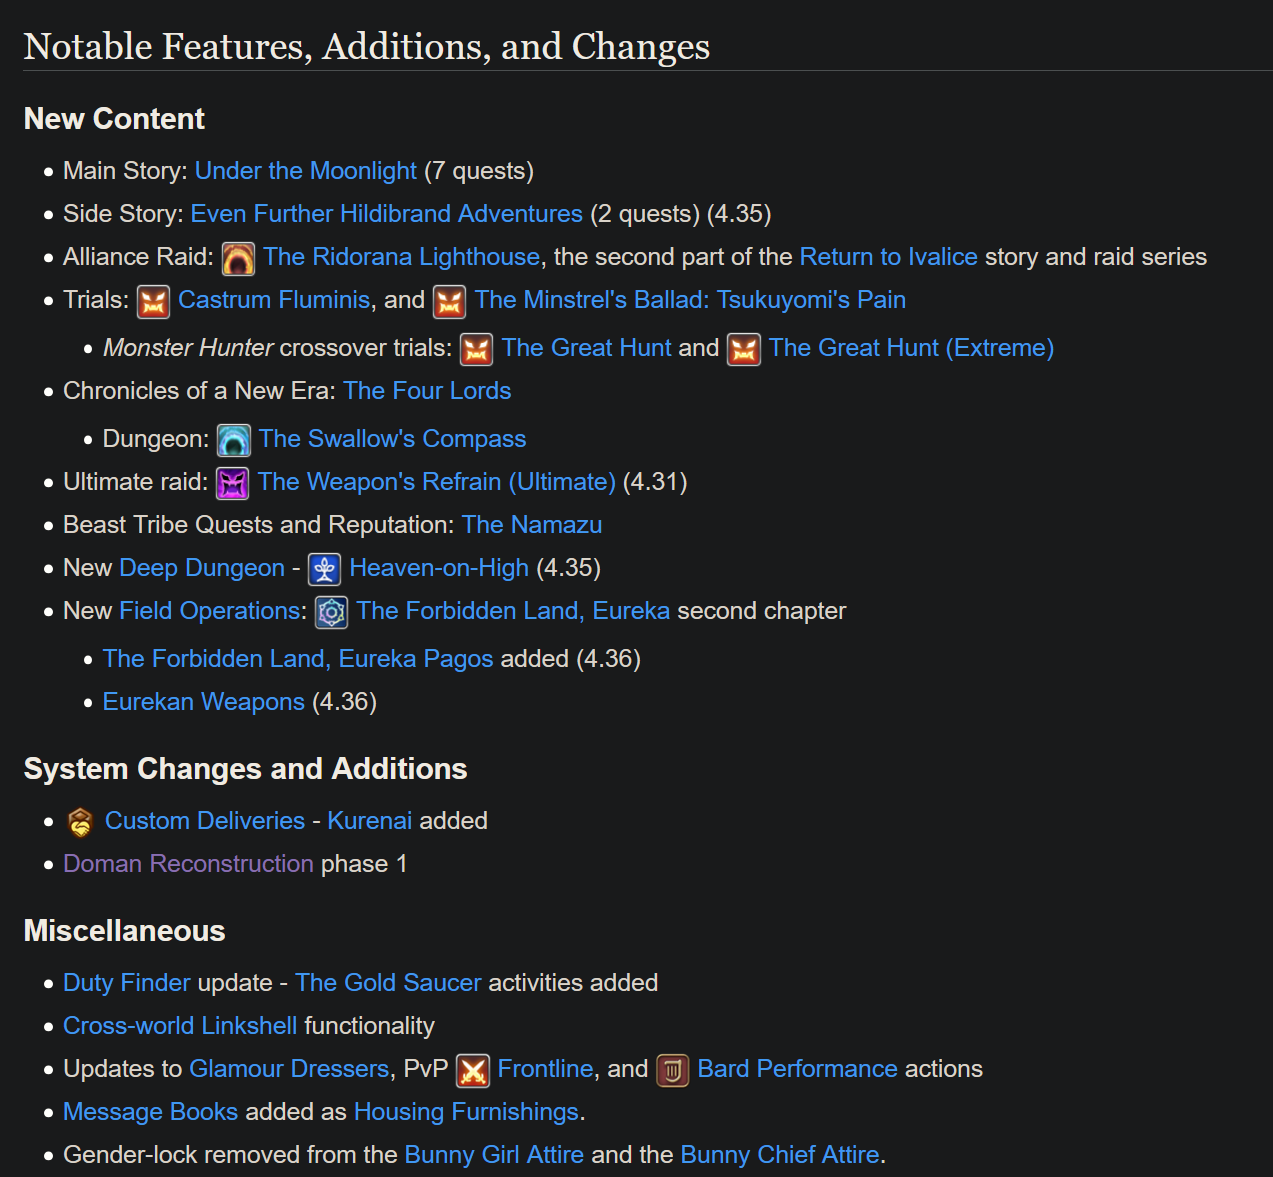
Task: Follow the Field Operations link
Action: click(209, 611)
